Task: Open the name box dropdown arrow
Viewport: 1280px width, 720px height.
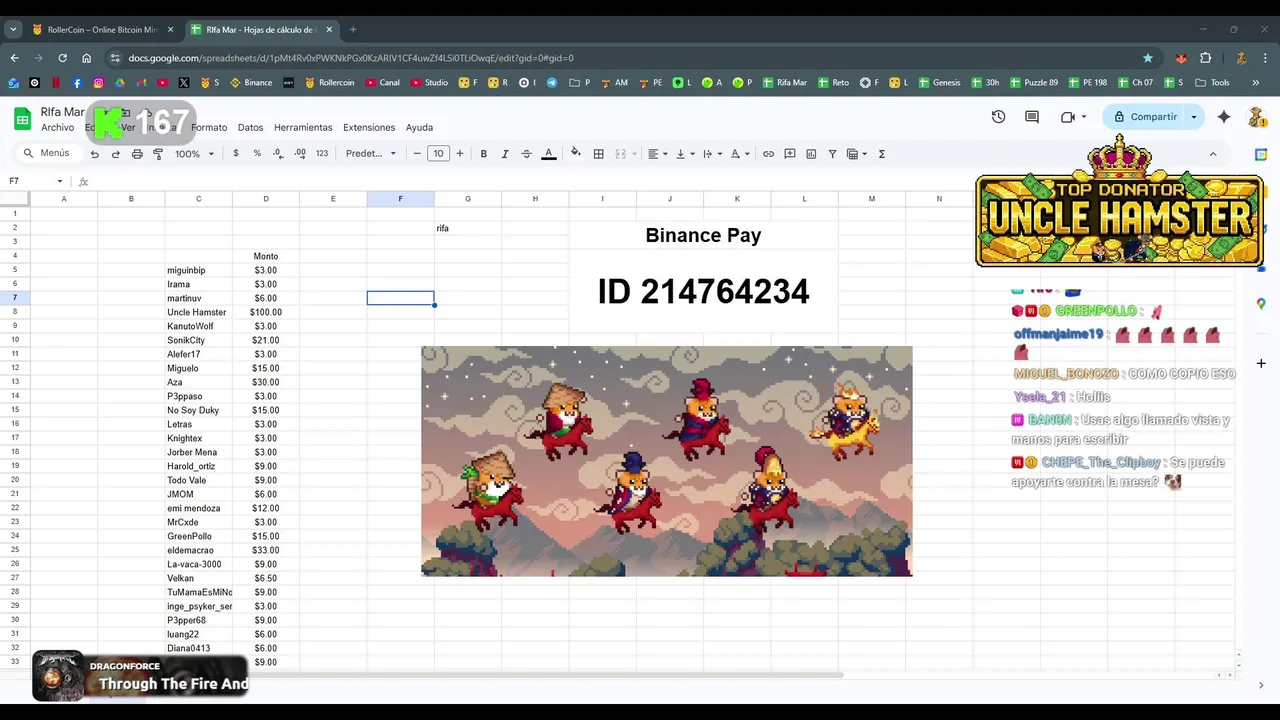Action: [x=60, y=181]
